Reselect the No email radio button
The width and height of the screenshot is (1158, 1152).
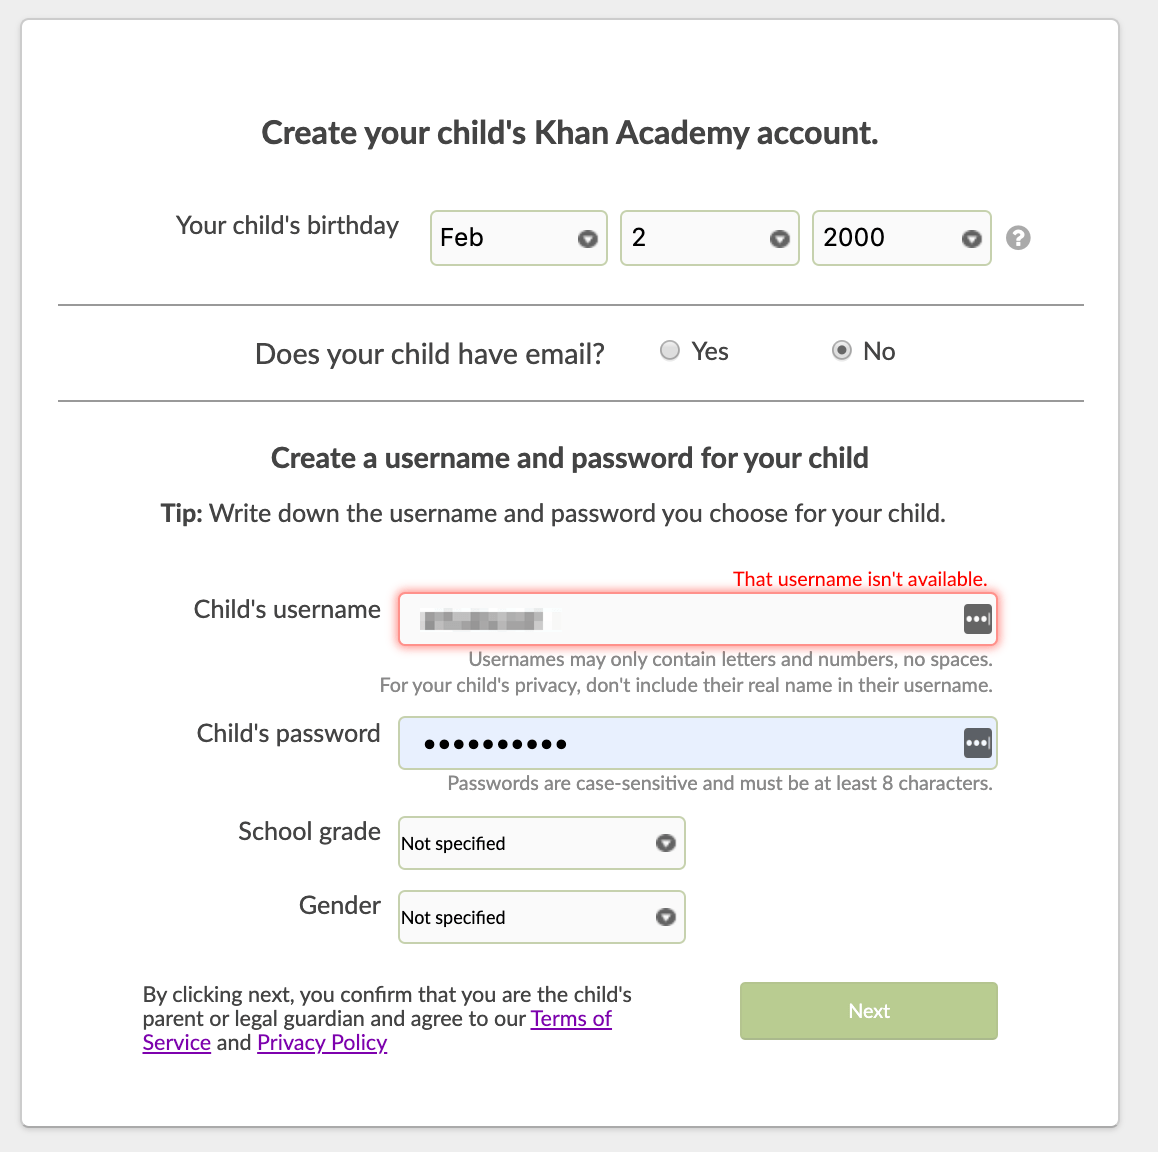[842, 350]
